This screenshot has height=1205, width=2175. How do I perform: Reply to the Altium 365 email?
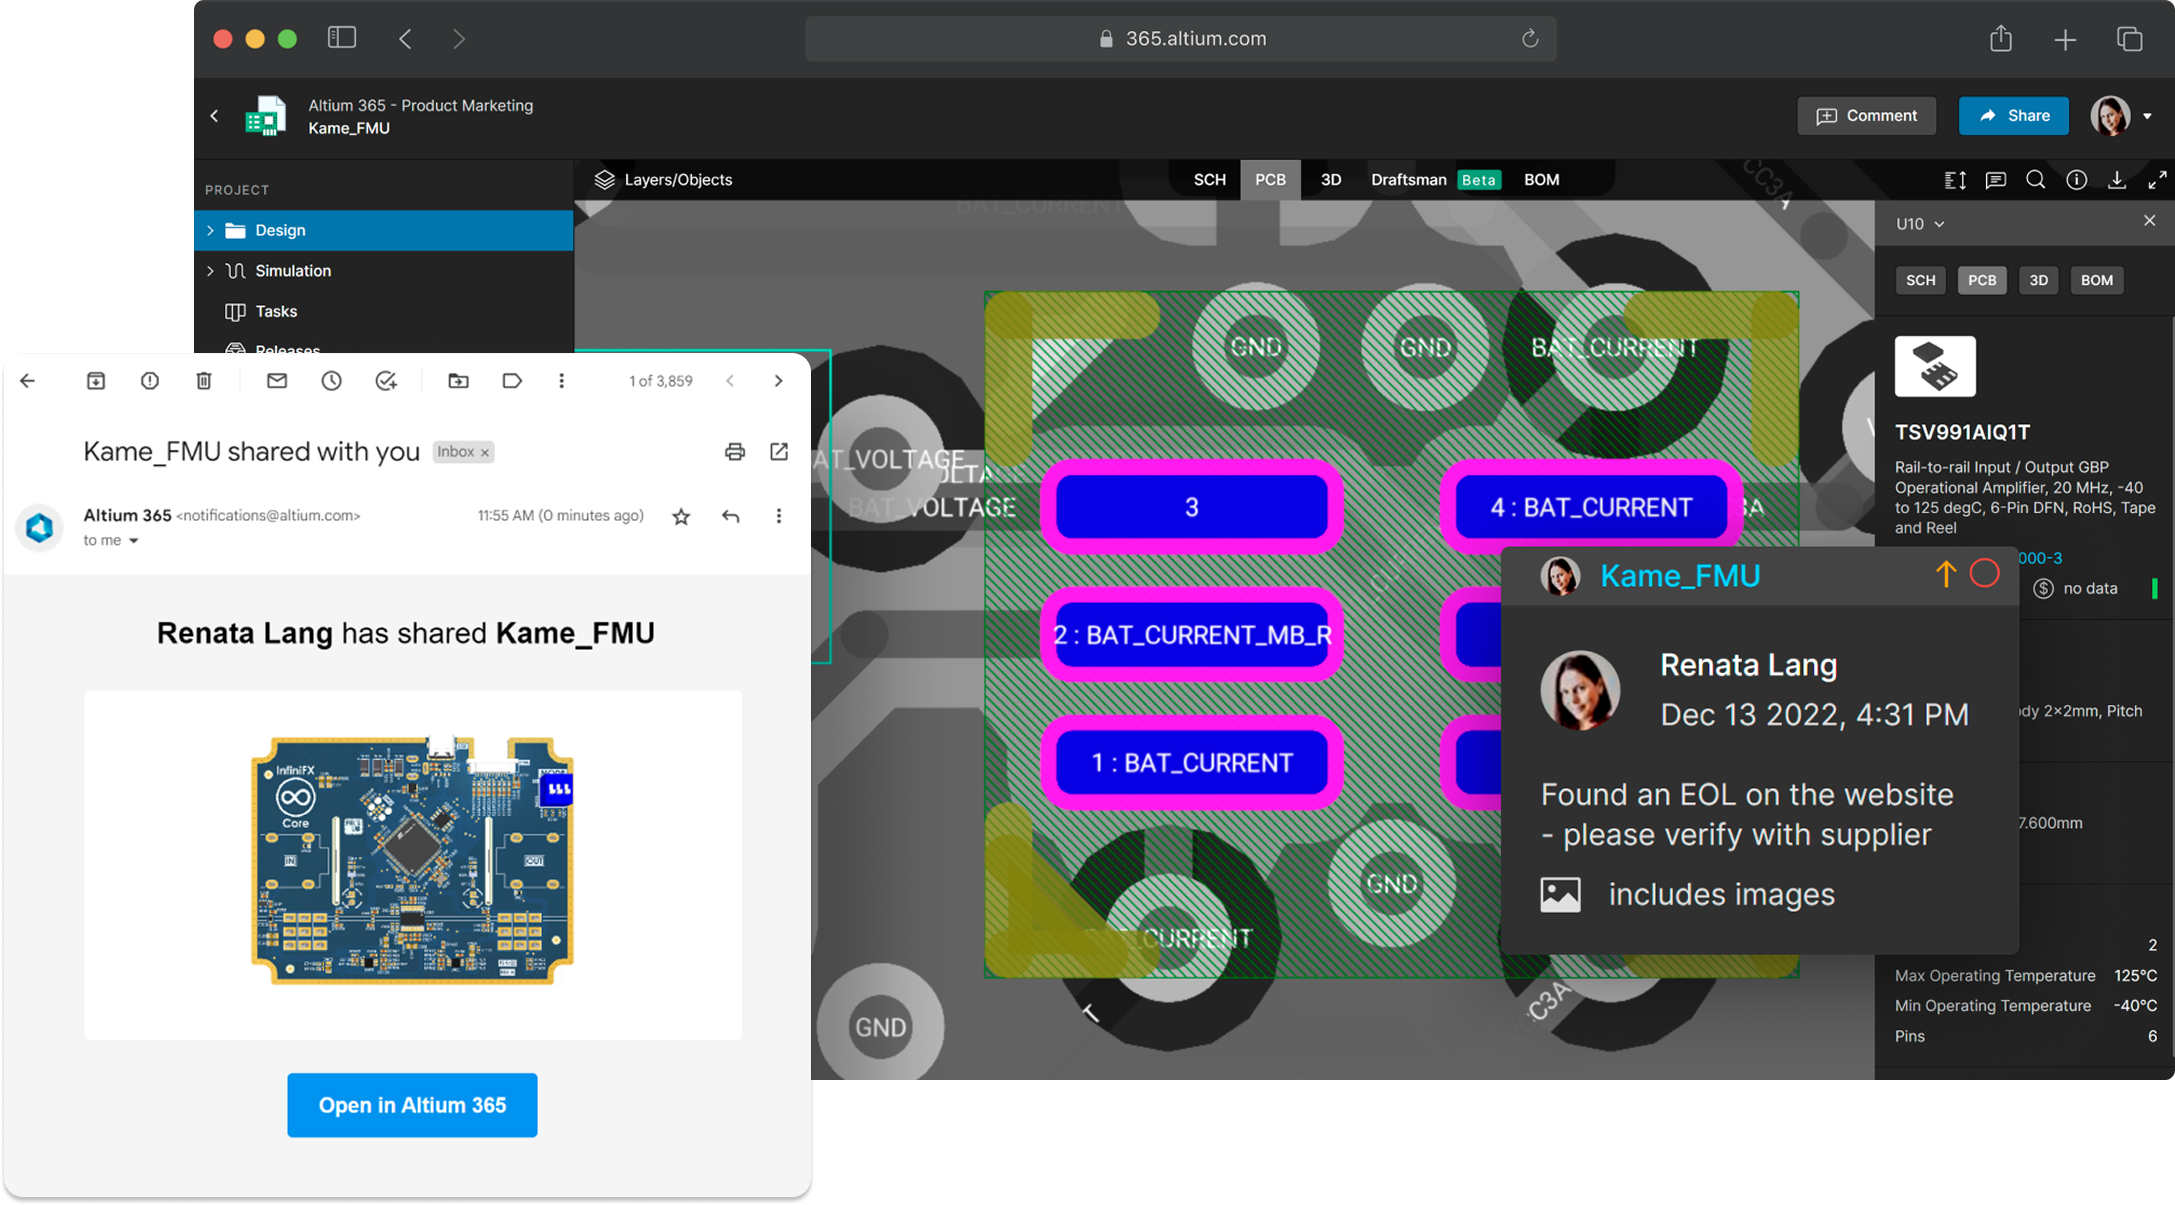click(x=731, y=516)
